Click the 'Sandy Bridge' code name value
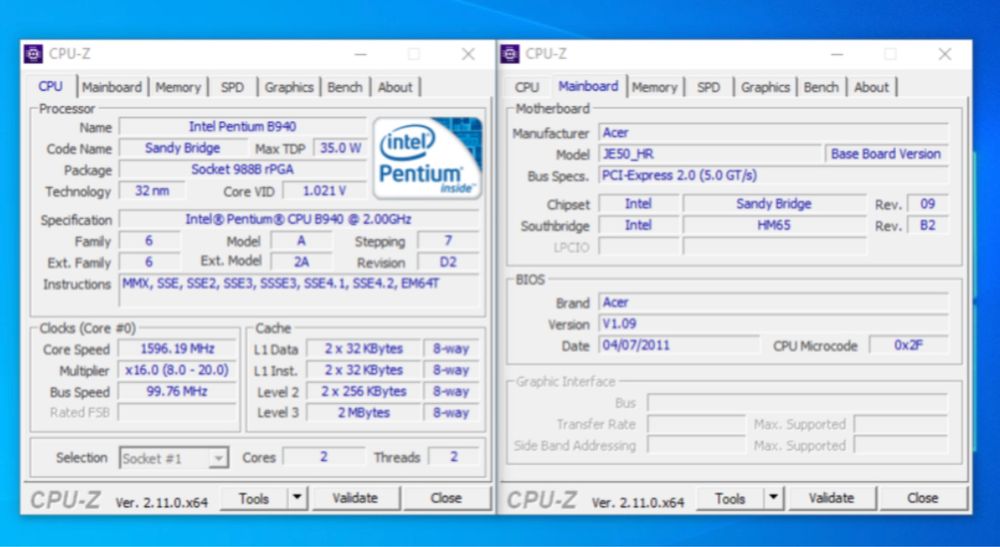 coord(182,149)
